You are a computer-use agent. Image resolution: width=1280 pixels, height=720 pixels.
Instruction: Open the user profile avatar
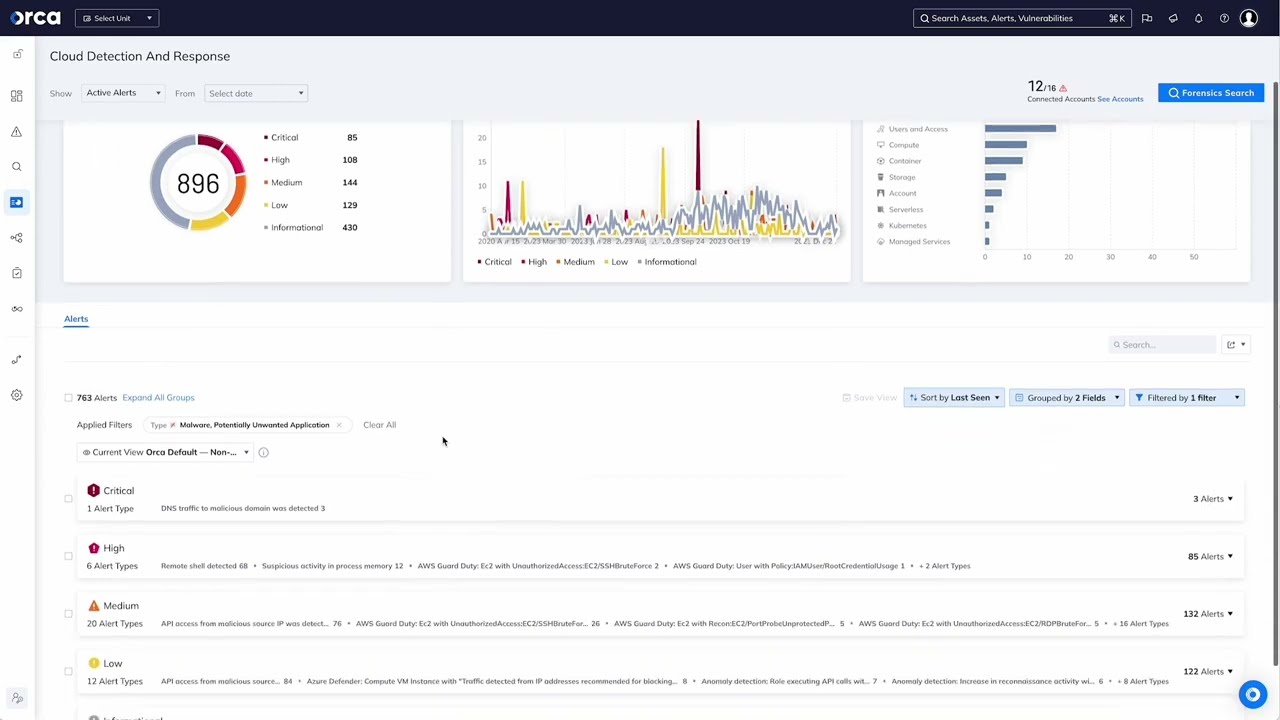coord(1249,18)
